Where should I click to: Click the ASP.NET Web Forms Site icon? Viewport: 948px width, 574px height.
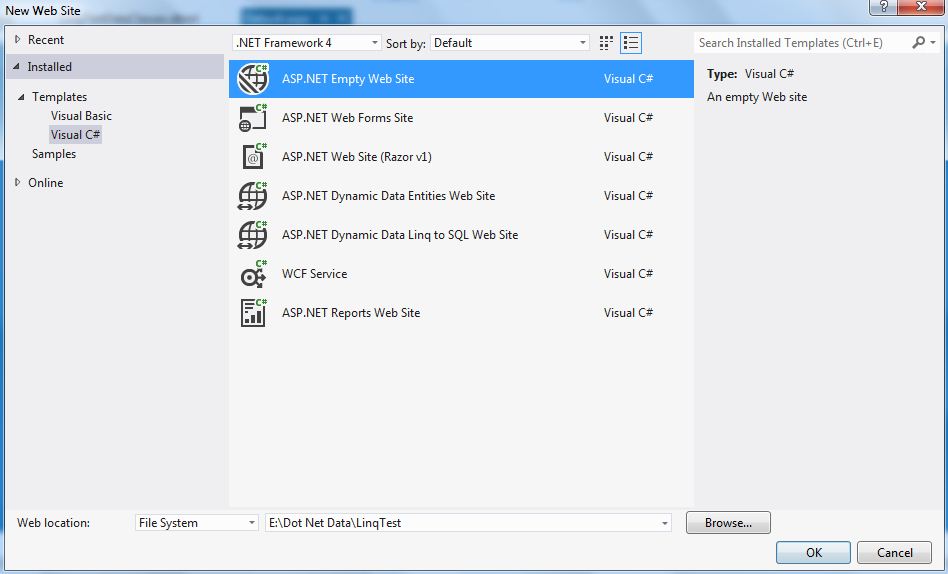tap(253, 118)
